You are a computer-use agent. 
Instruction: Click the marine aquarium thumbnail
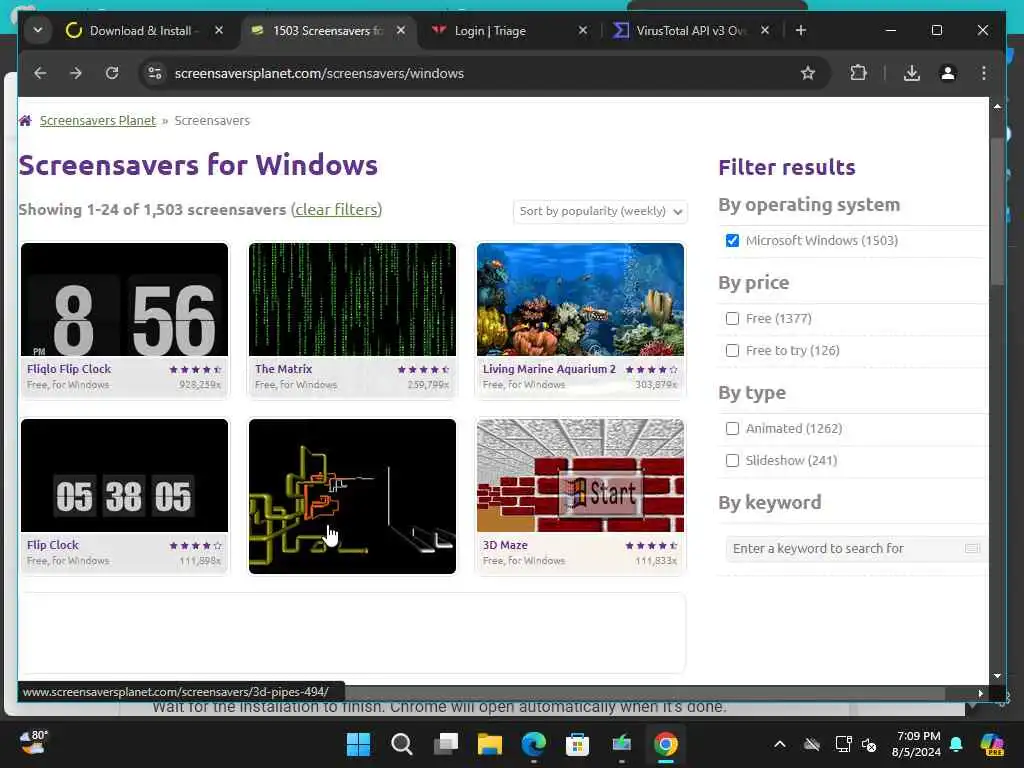click(581, 300)
